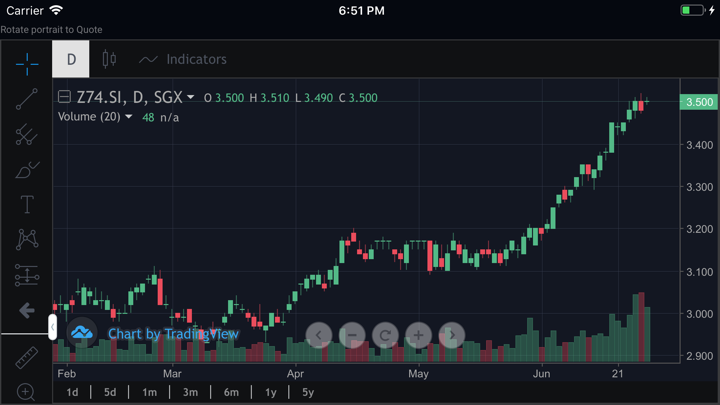Select the text annotation tool
720x405 pixels.
tap(27, 205)
